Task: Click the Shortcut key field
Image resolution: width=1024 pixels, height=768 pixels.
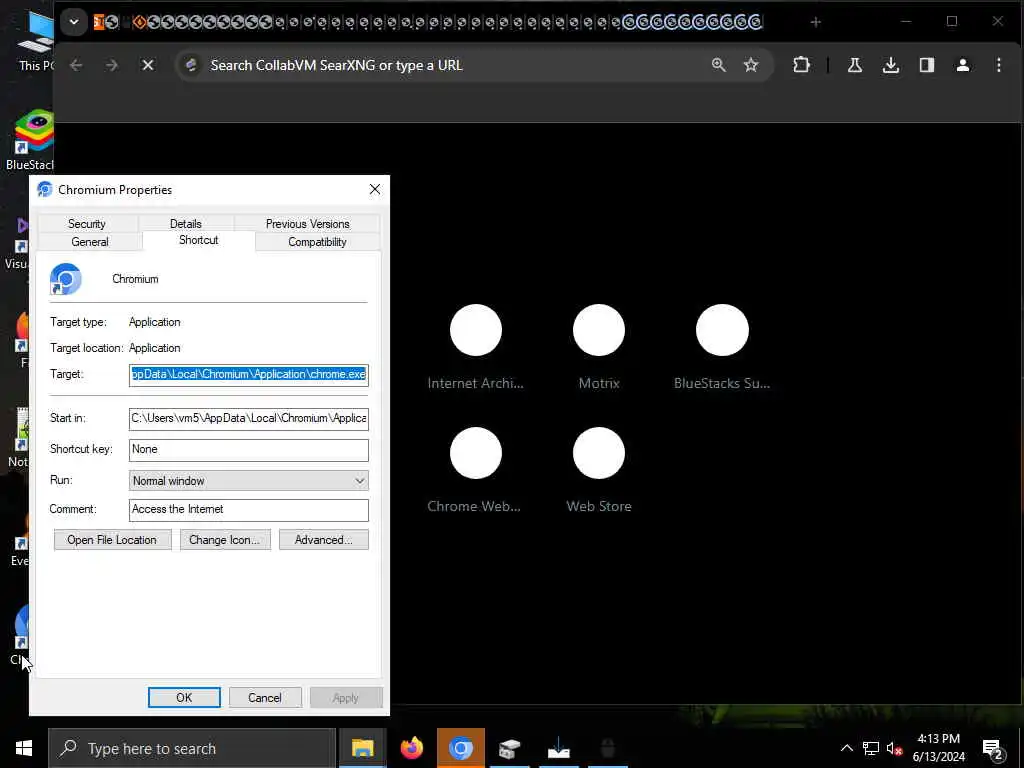Action: point(249,449)
